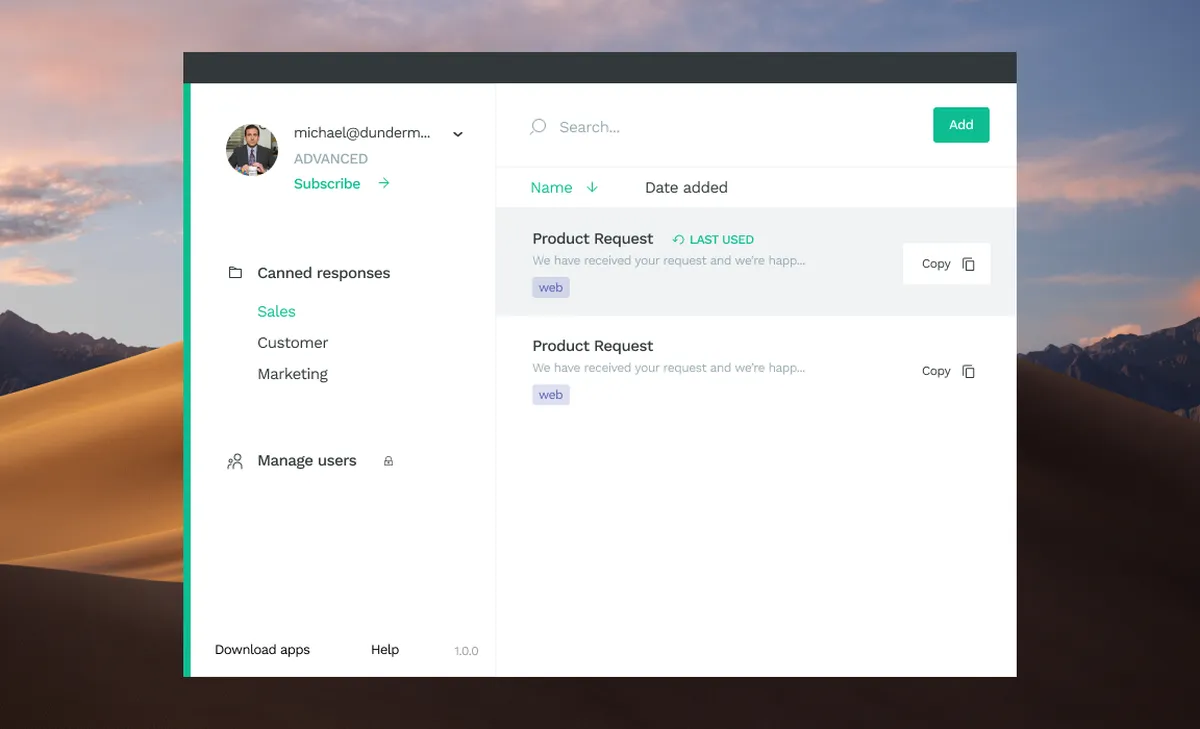
Task: Open the last used Product Request response
Action: 593,239
